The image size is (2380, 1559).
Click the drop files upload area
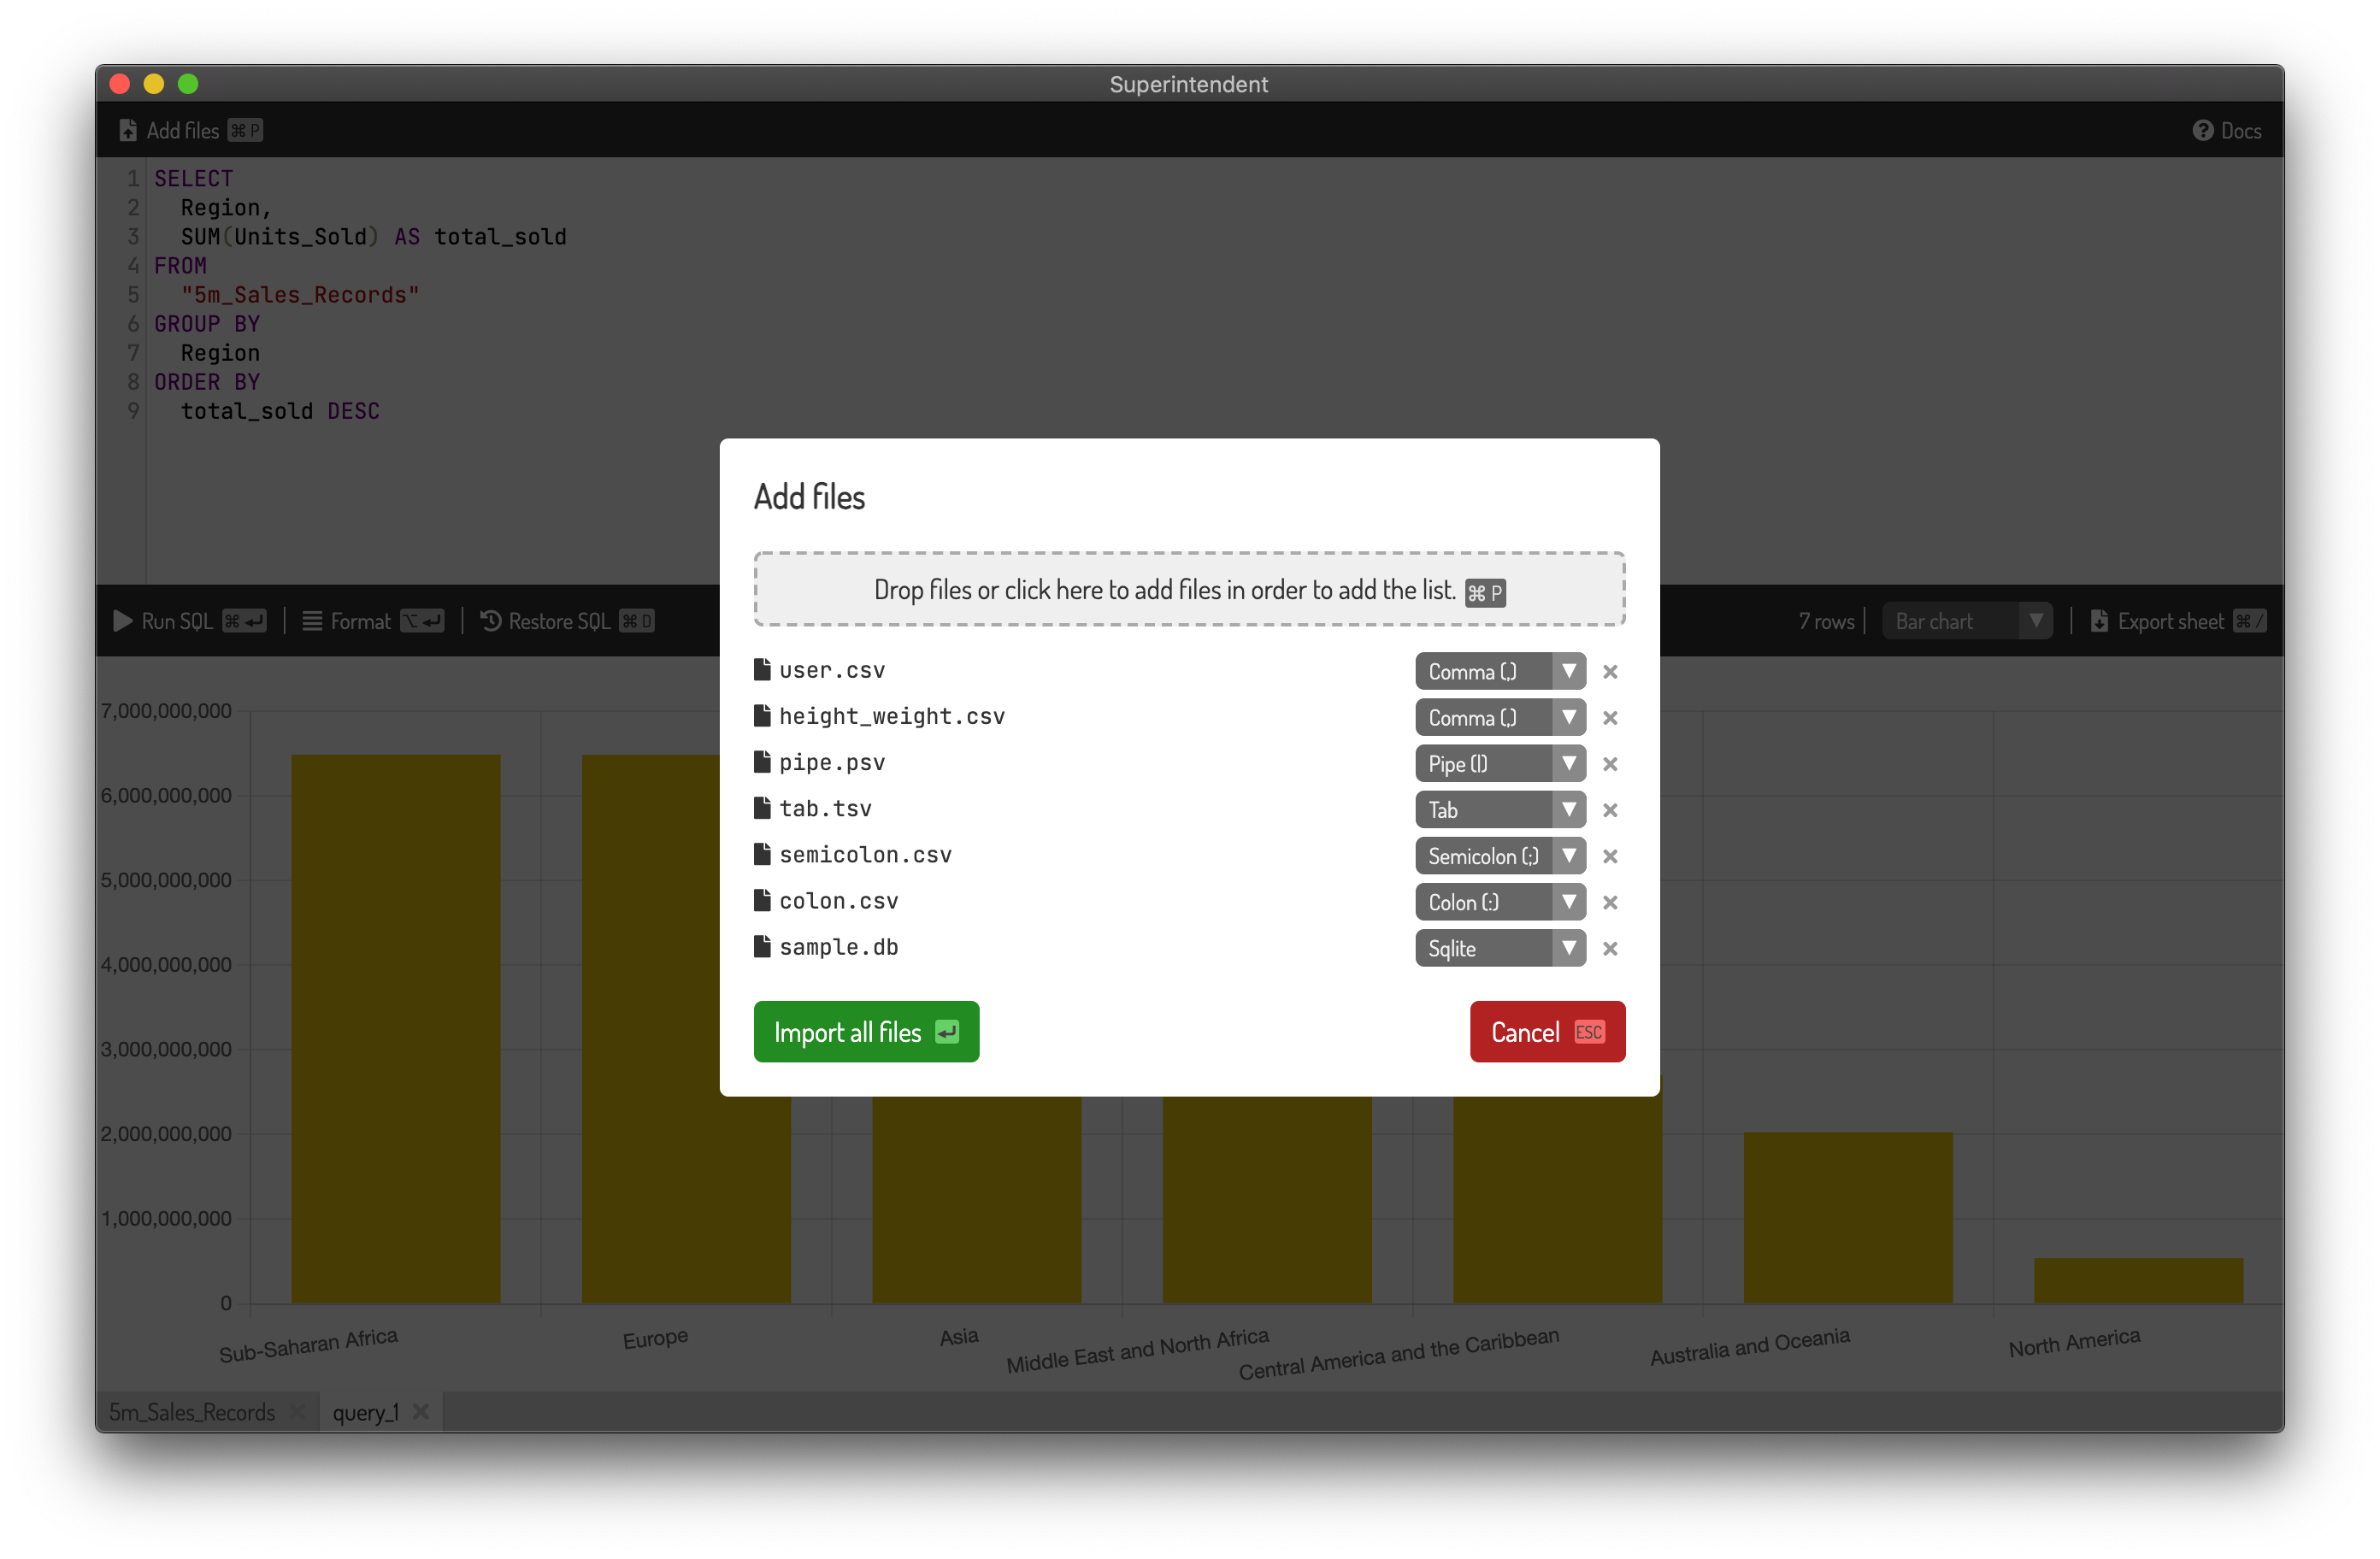(x=1189, y=589)
